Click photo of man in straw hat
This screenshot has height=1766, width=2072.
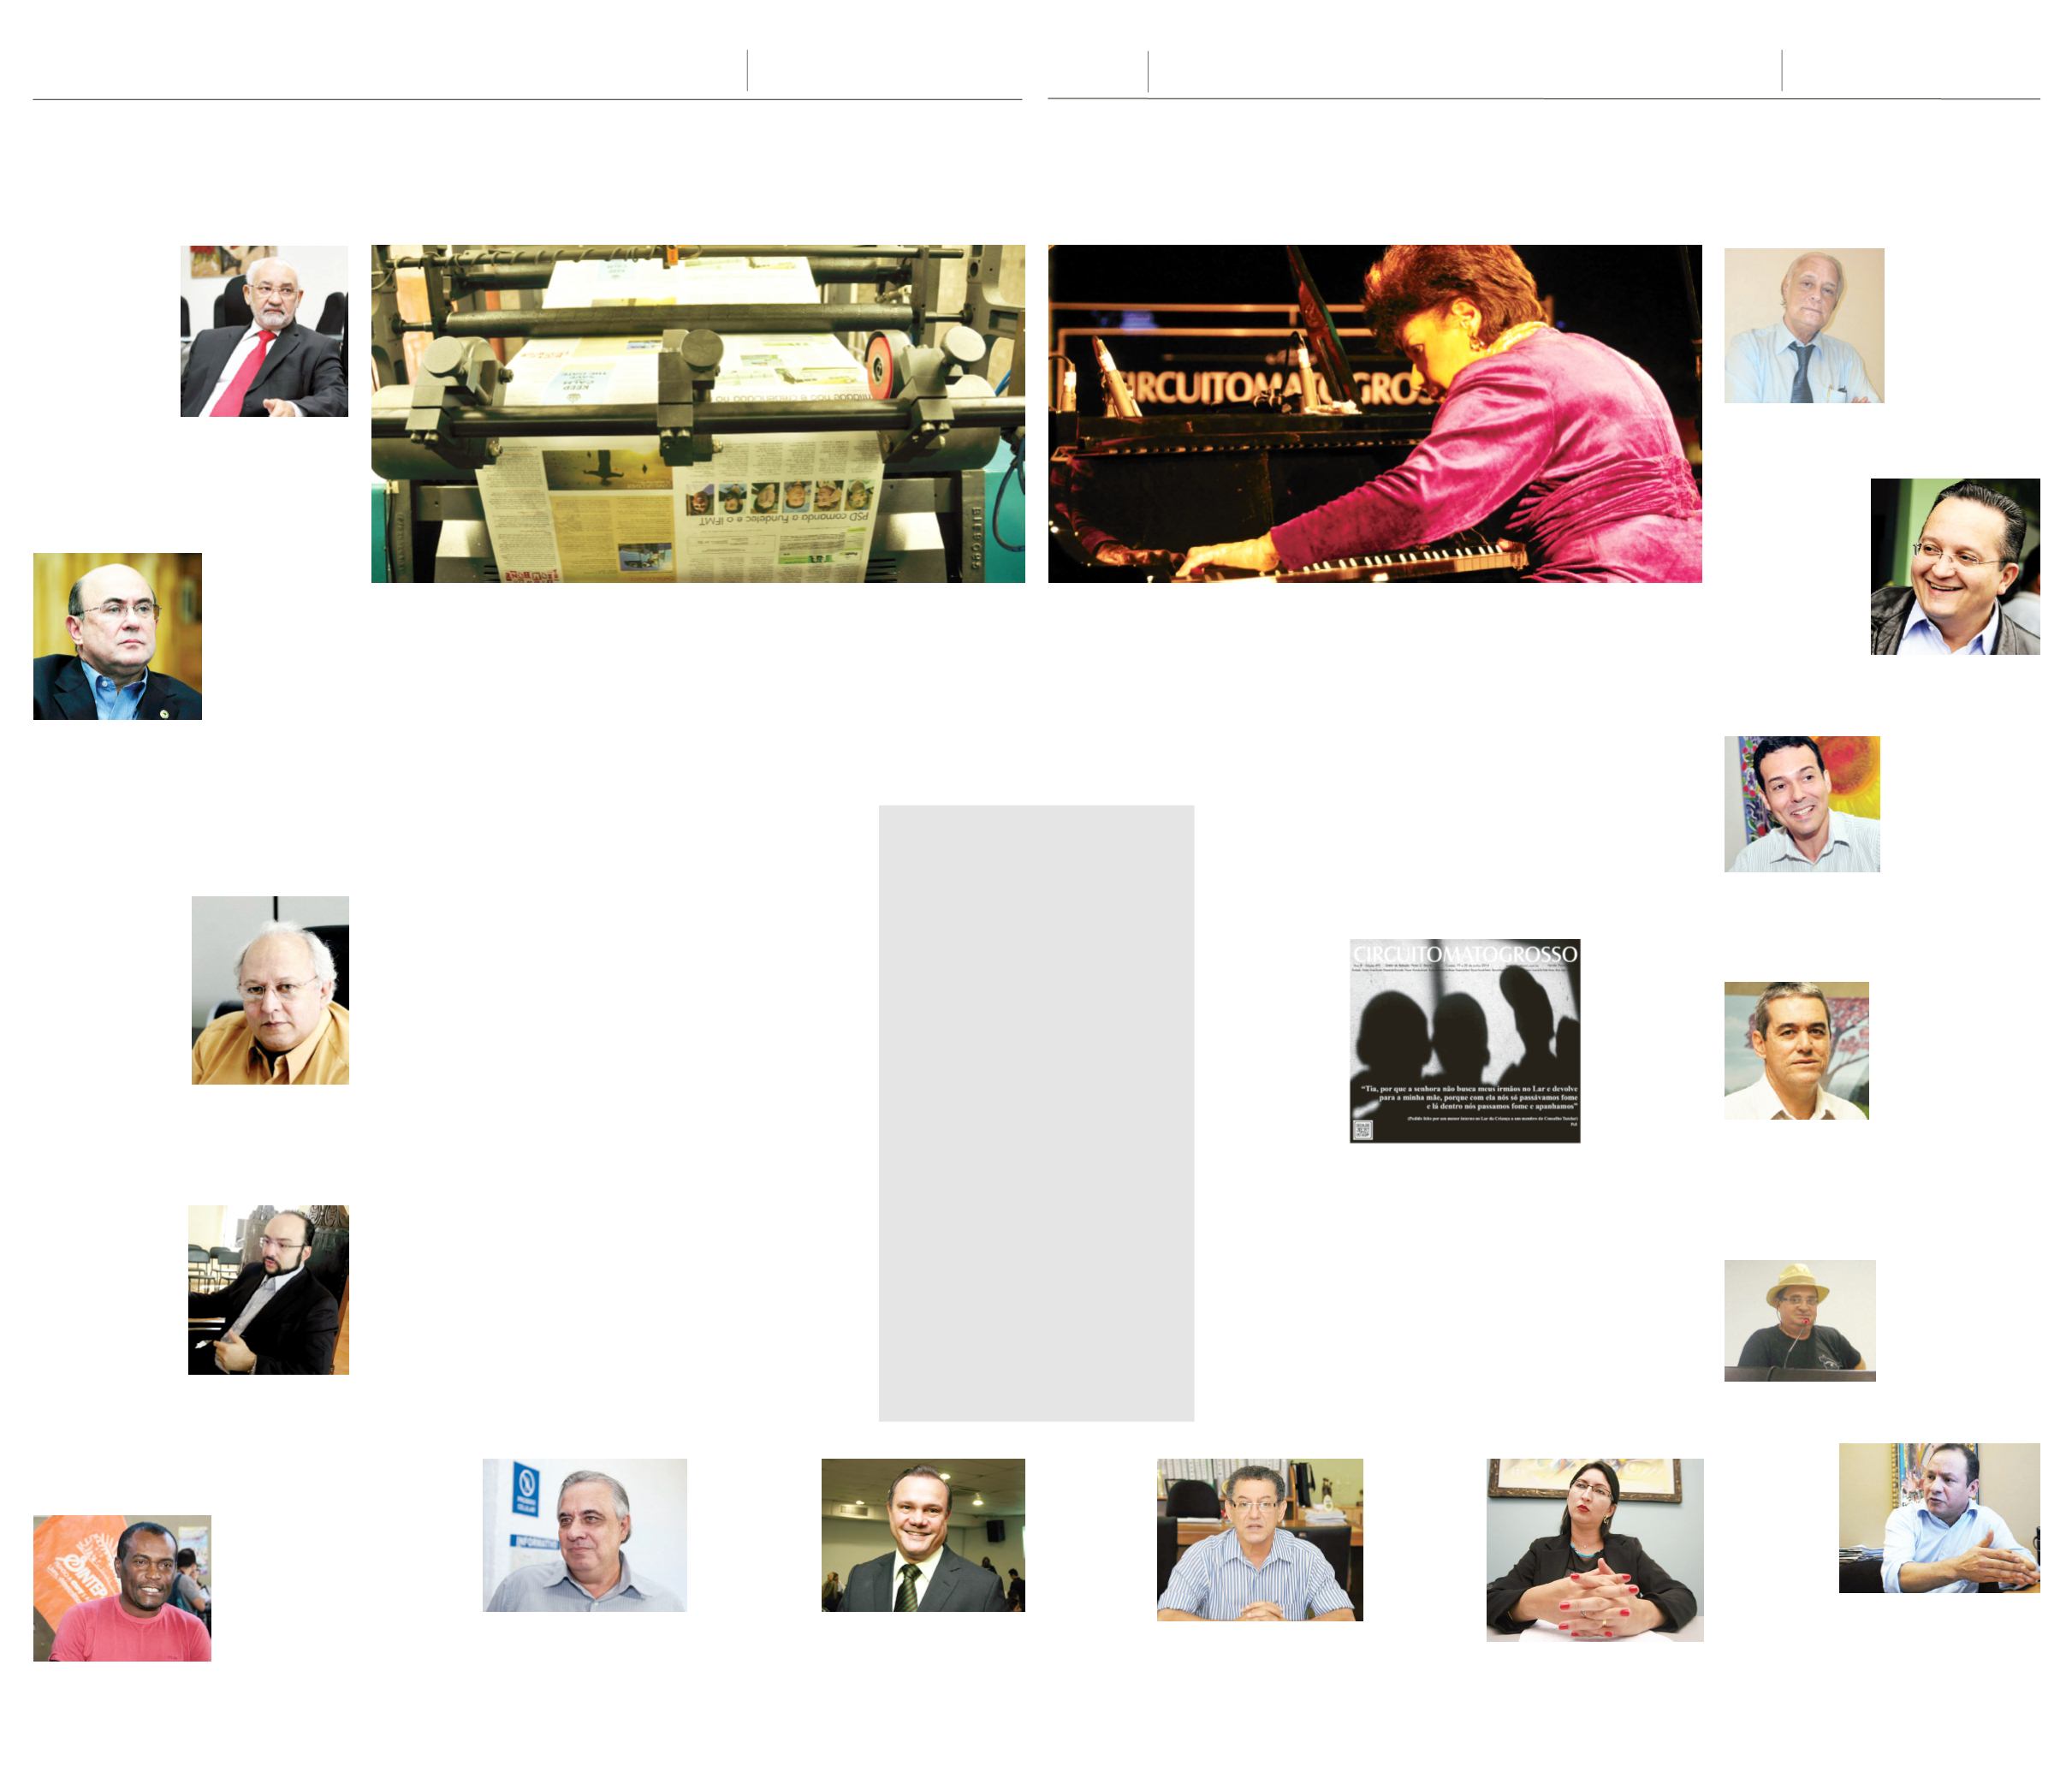click(1800, 1321)
